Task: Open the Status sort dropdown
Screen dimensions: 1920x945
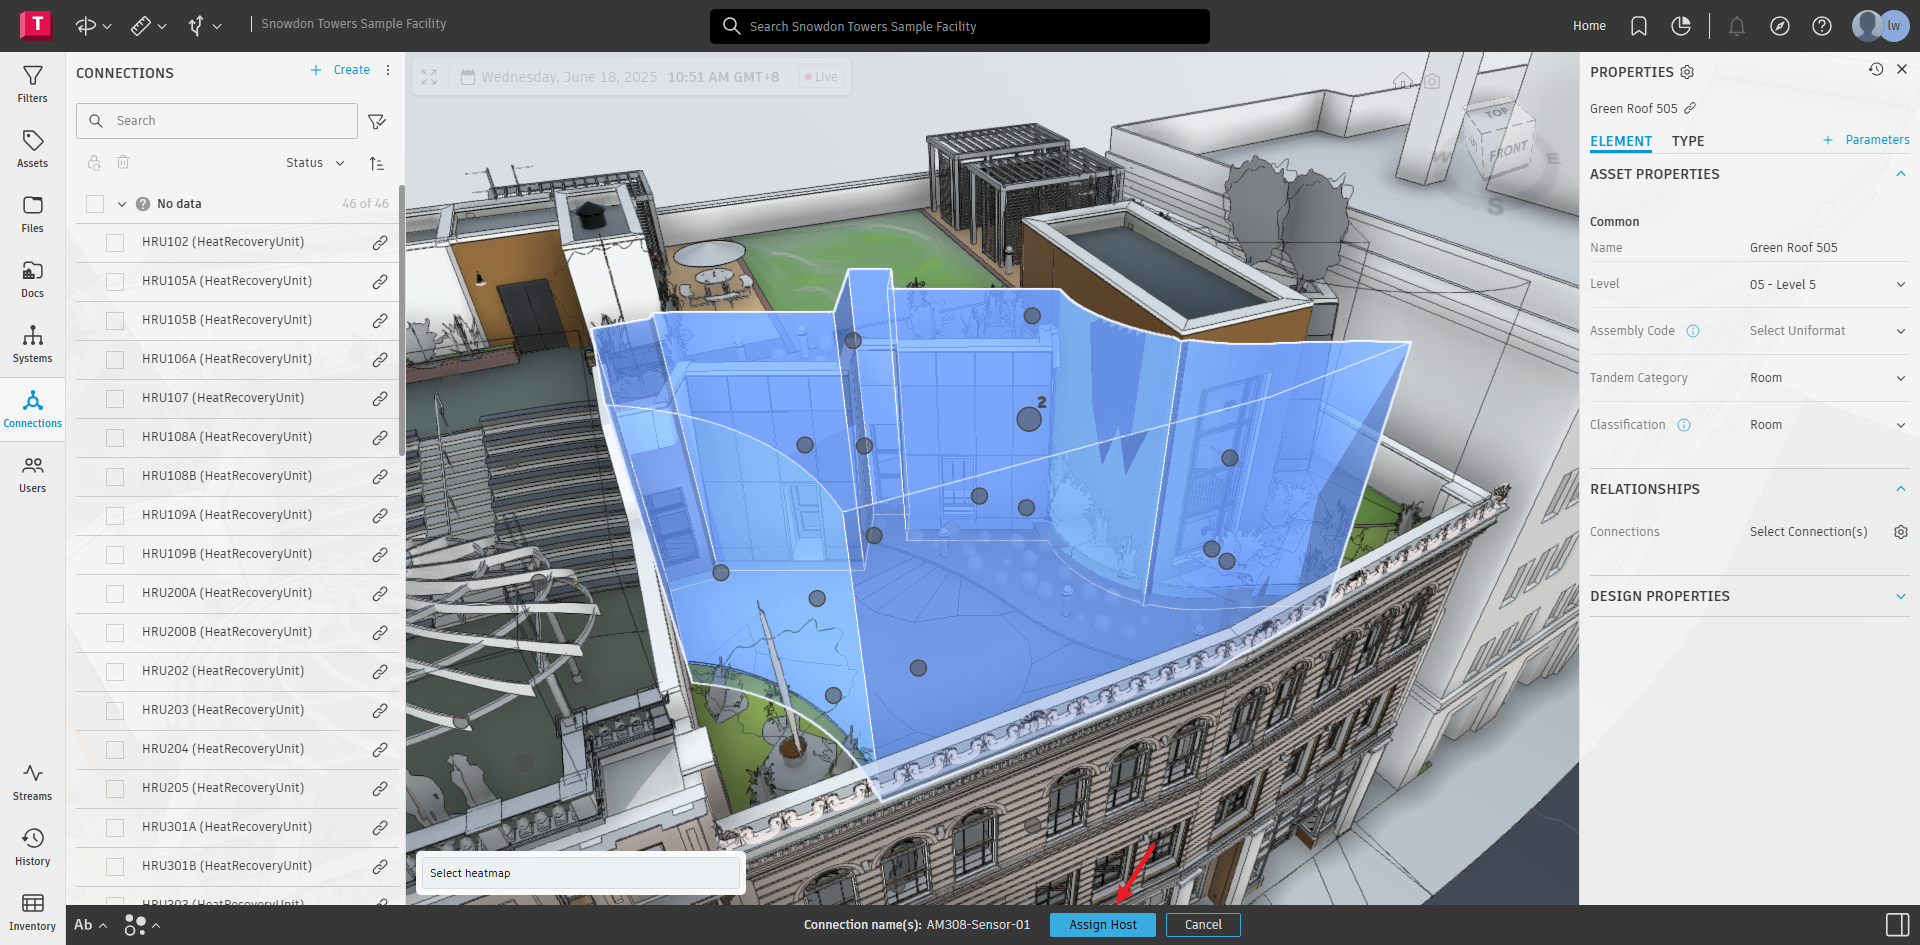Action: 315,163
